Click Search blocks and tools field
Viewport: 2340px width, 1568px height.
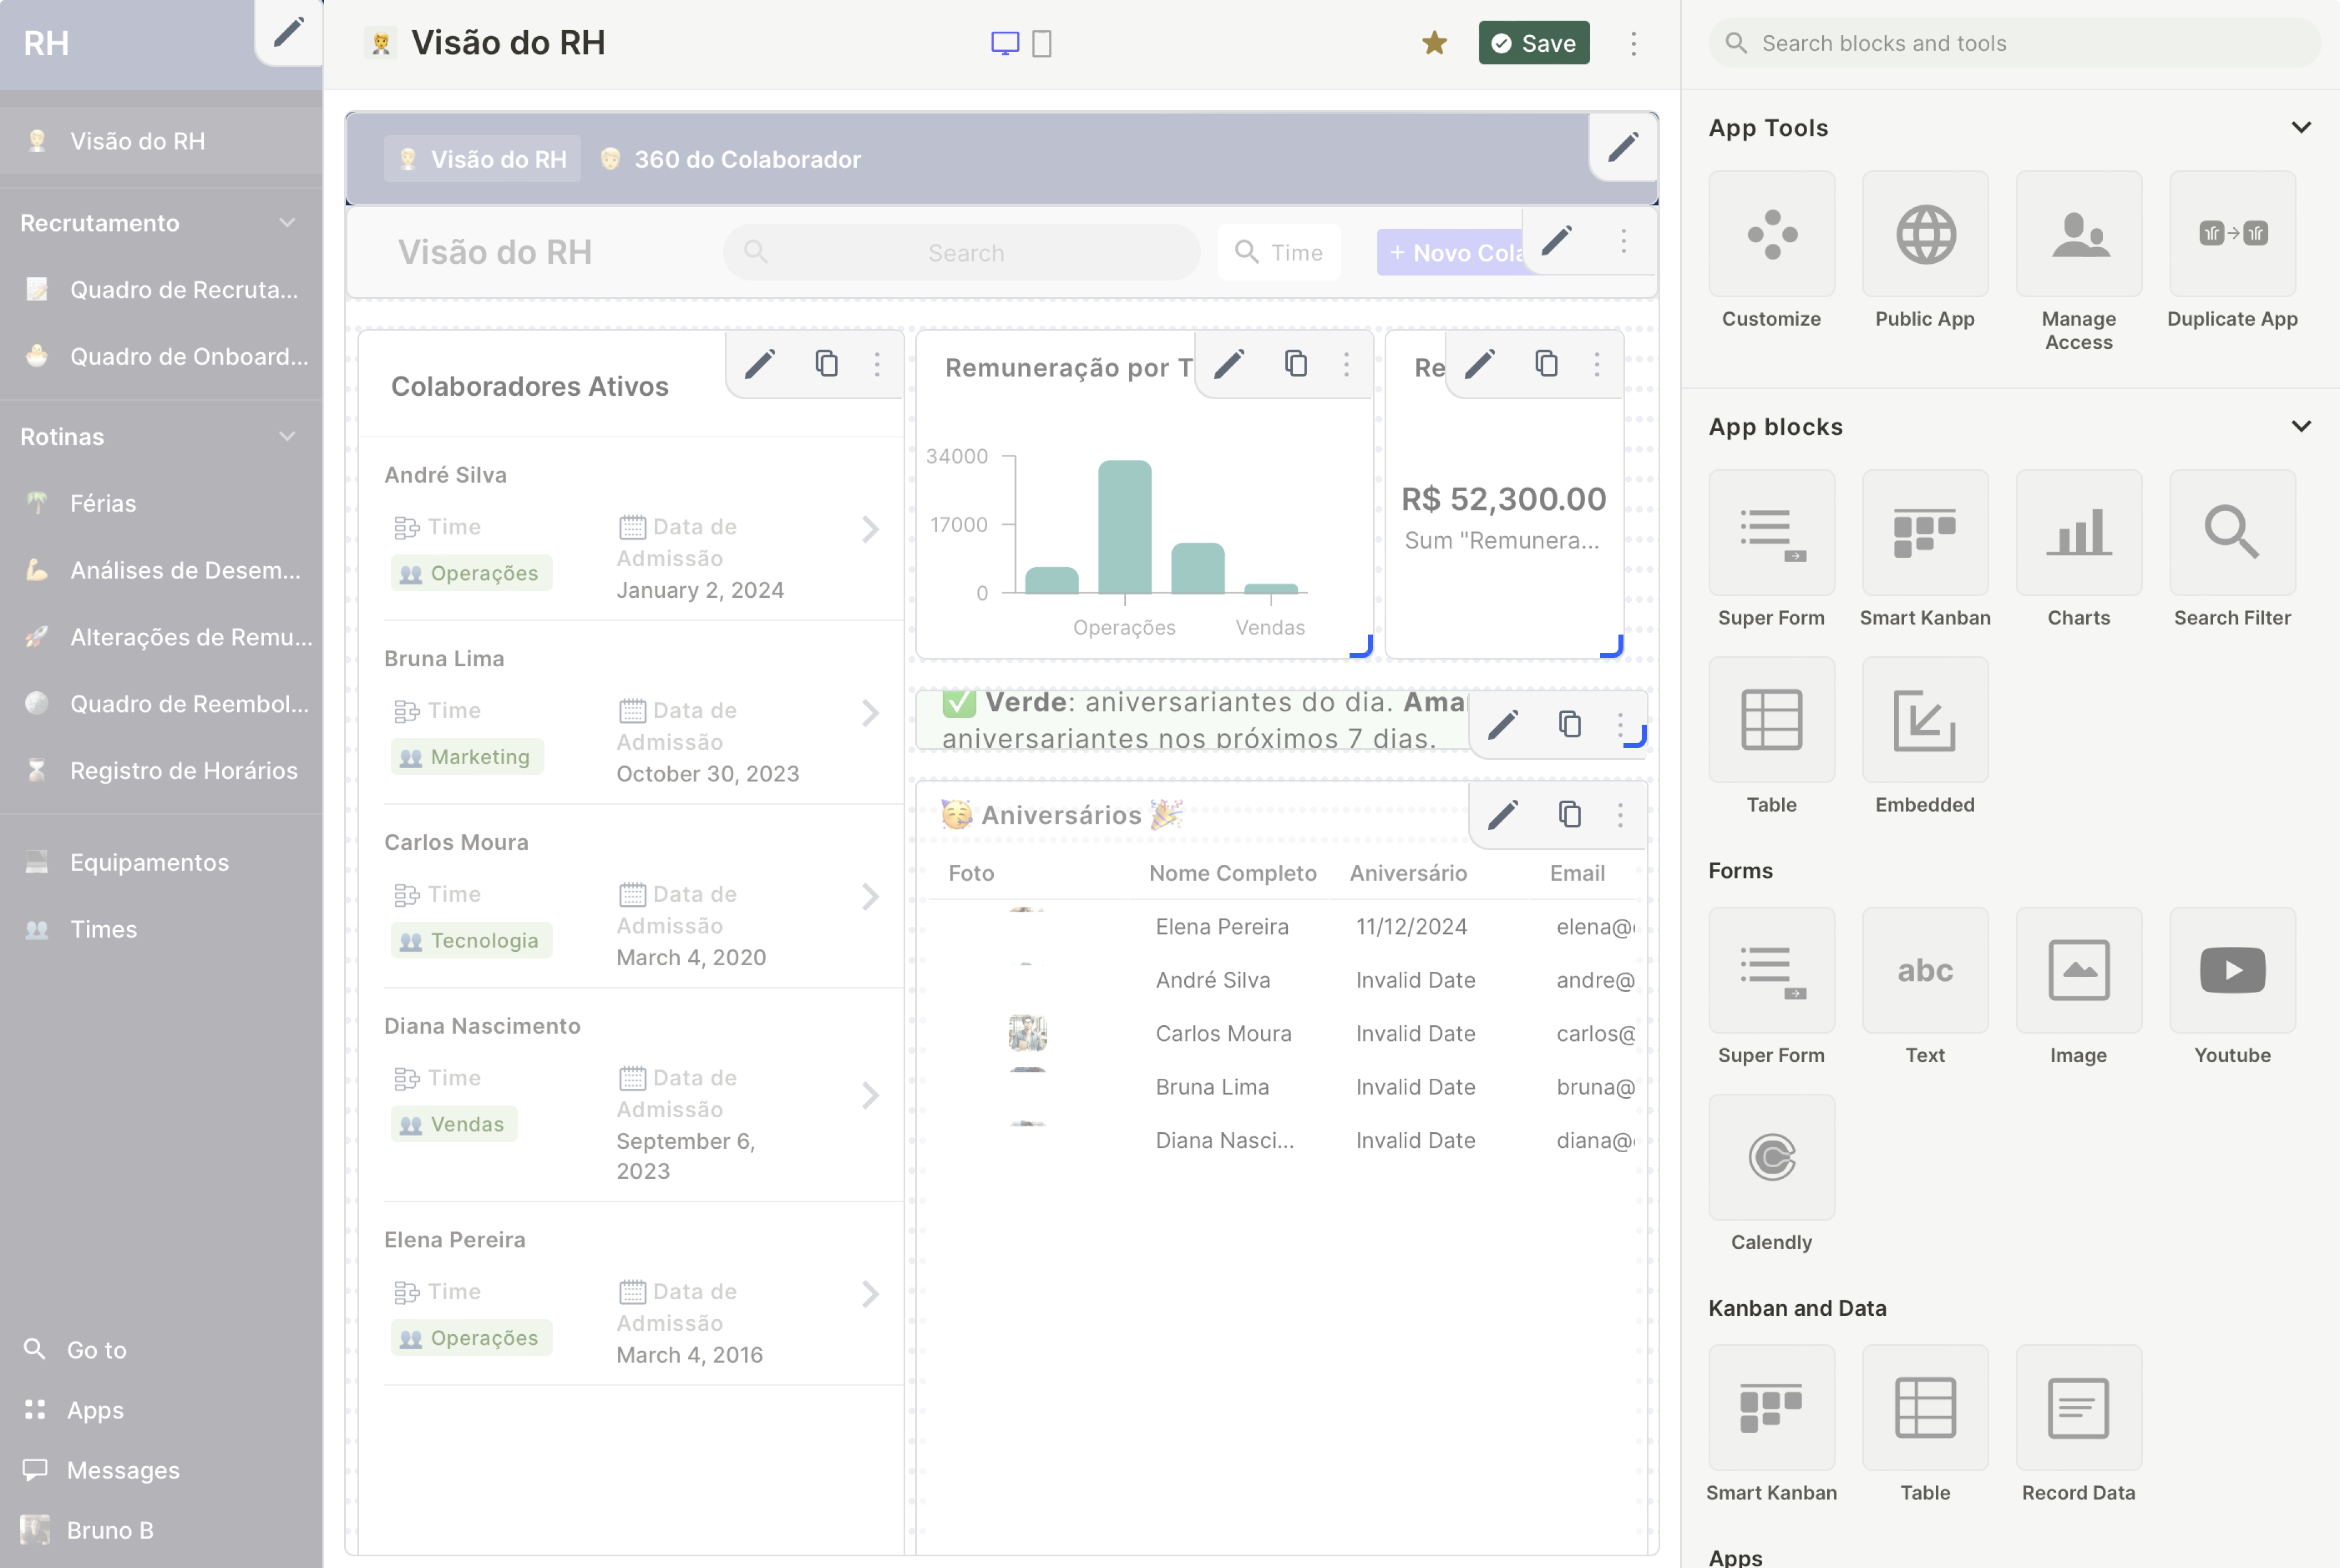point(2013,43)
